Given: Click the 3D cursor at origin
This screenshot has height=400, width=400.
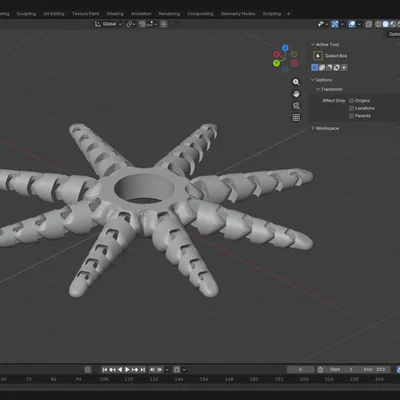Looking at the screenshot, I should point(144,211).
